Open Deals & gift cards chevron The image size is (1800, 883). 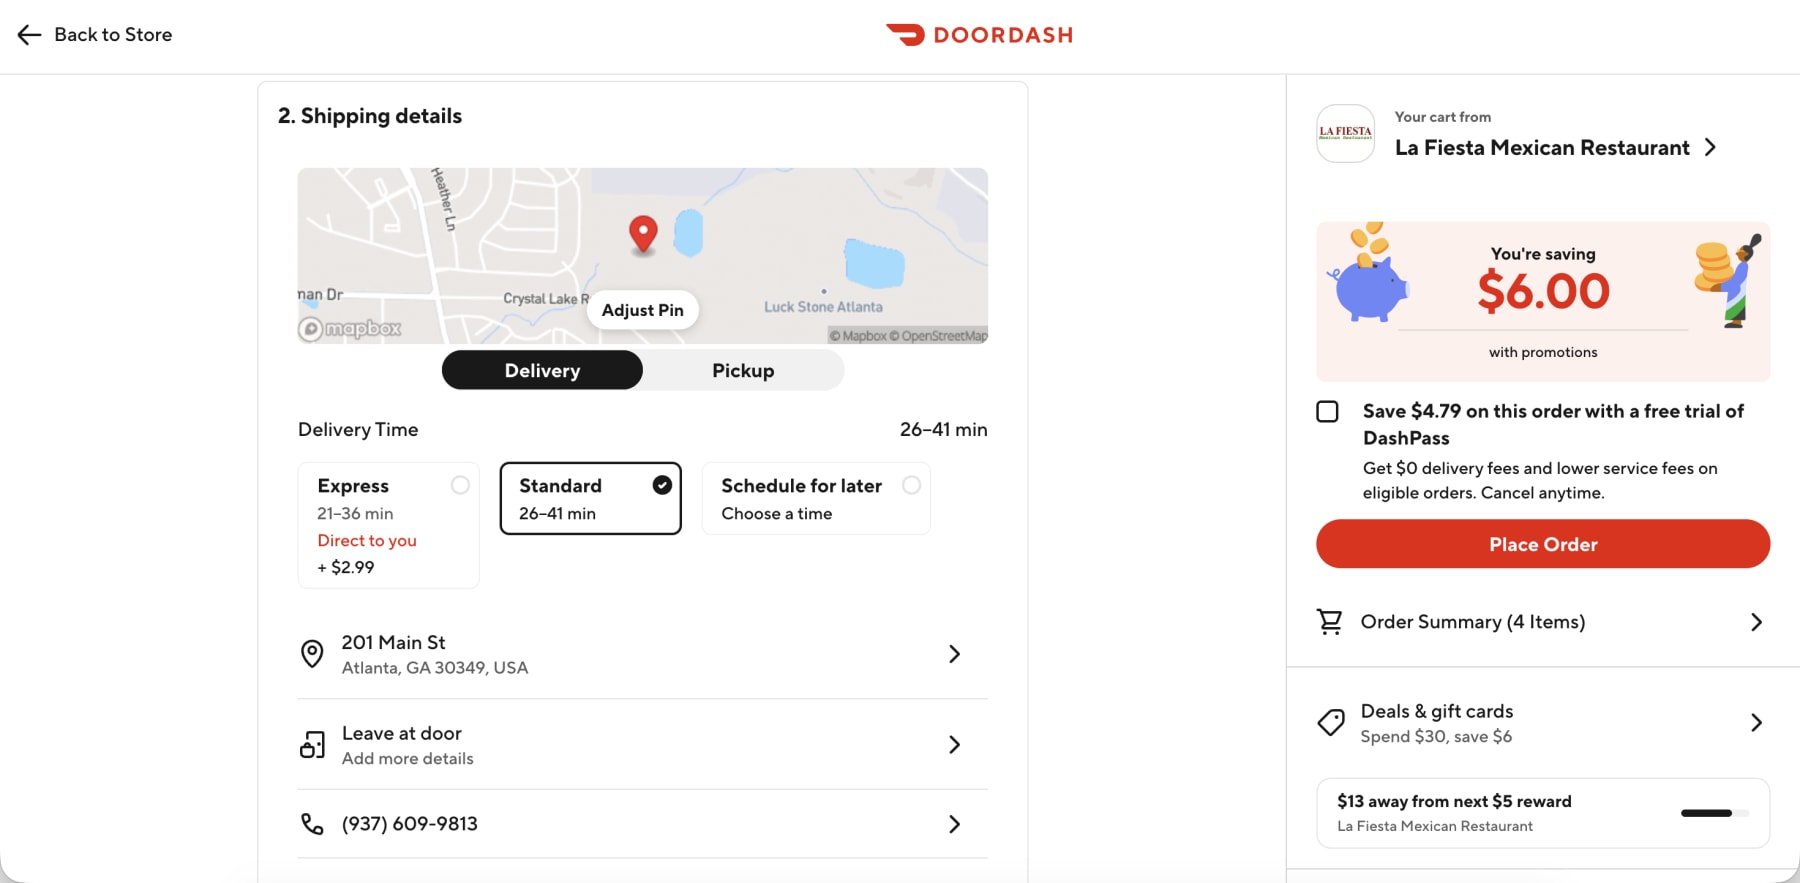click(x=1756, y=723)
